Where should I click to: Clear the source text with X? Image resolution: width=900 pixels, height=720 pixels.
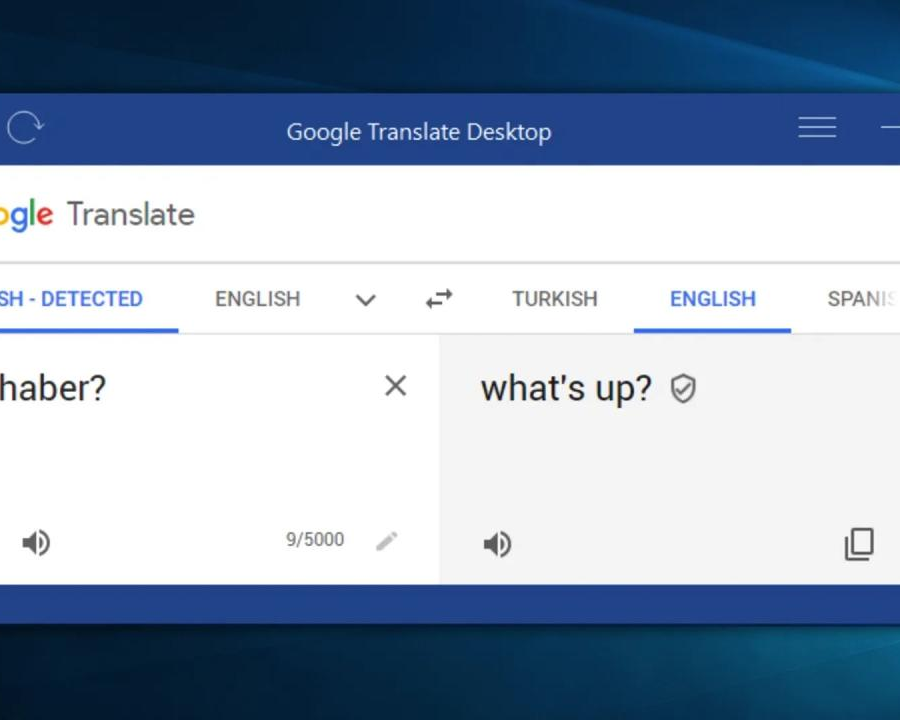pyautogui.click(x=395, y=386)
